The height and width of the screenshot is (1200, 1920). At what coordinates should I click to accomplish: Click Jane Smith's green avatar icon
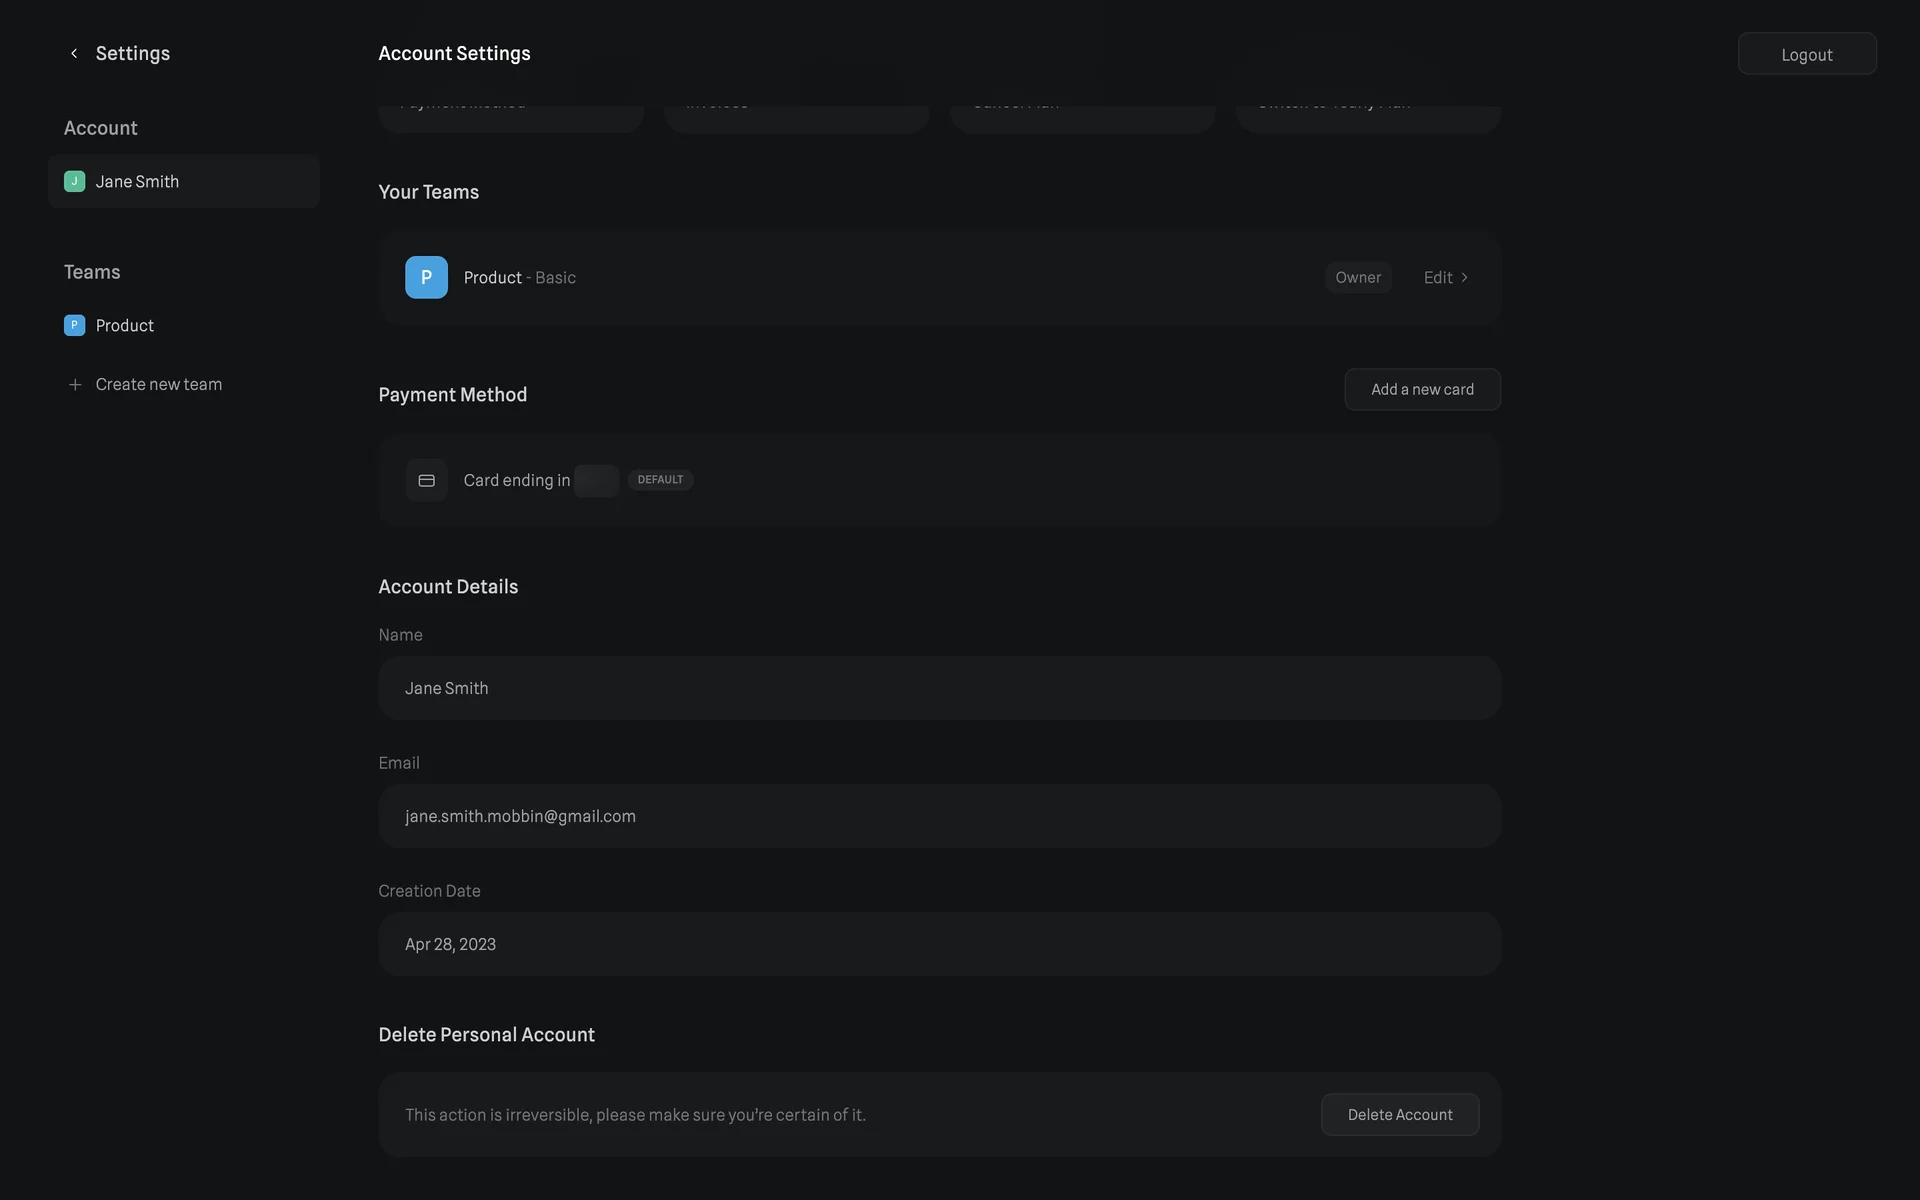pos(74,182)
